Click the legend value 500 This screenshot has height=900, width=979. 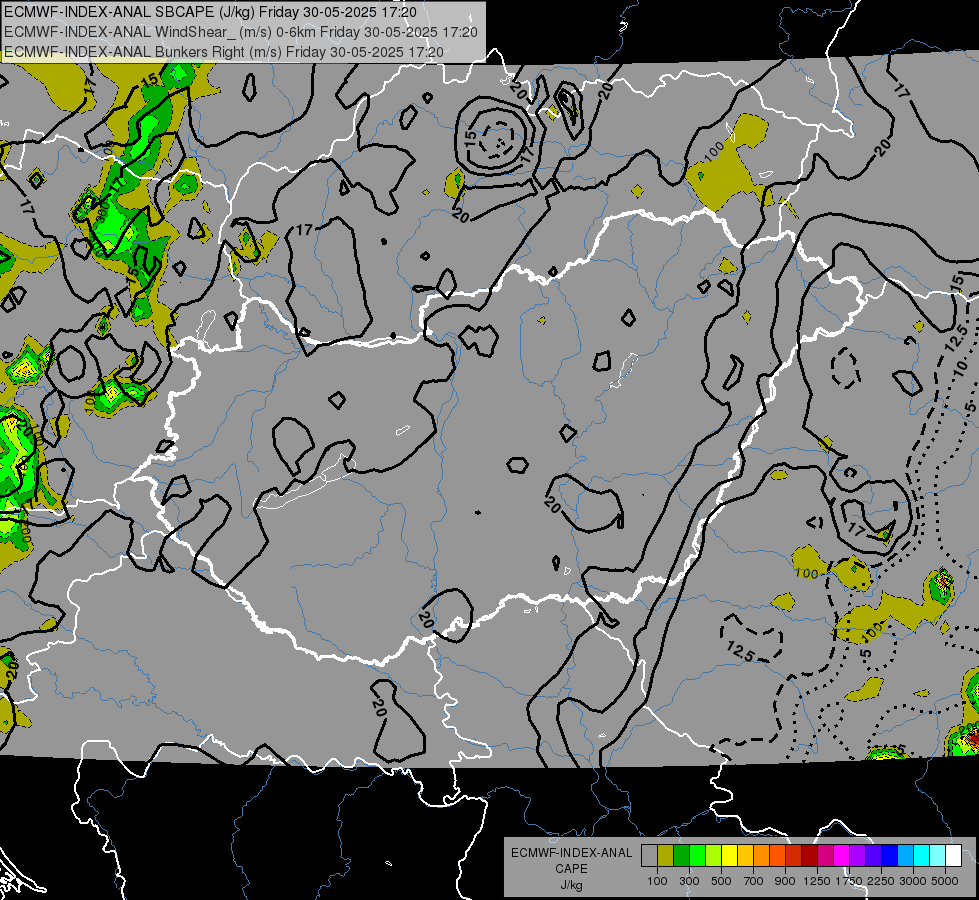[721, 881]
